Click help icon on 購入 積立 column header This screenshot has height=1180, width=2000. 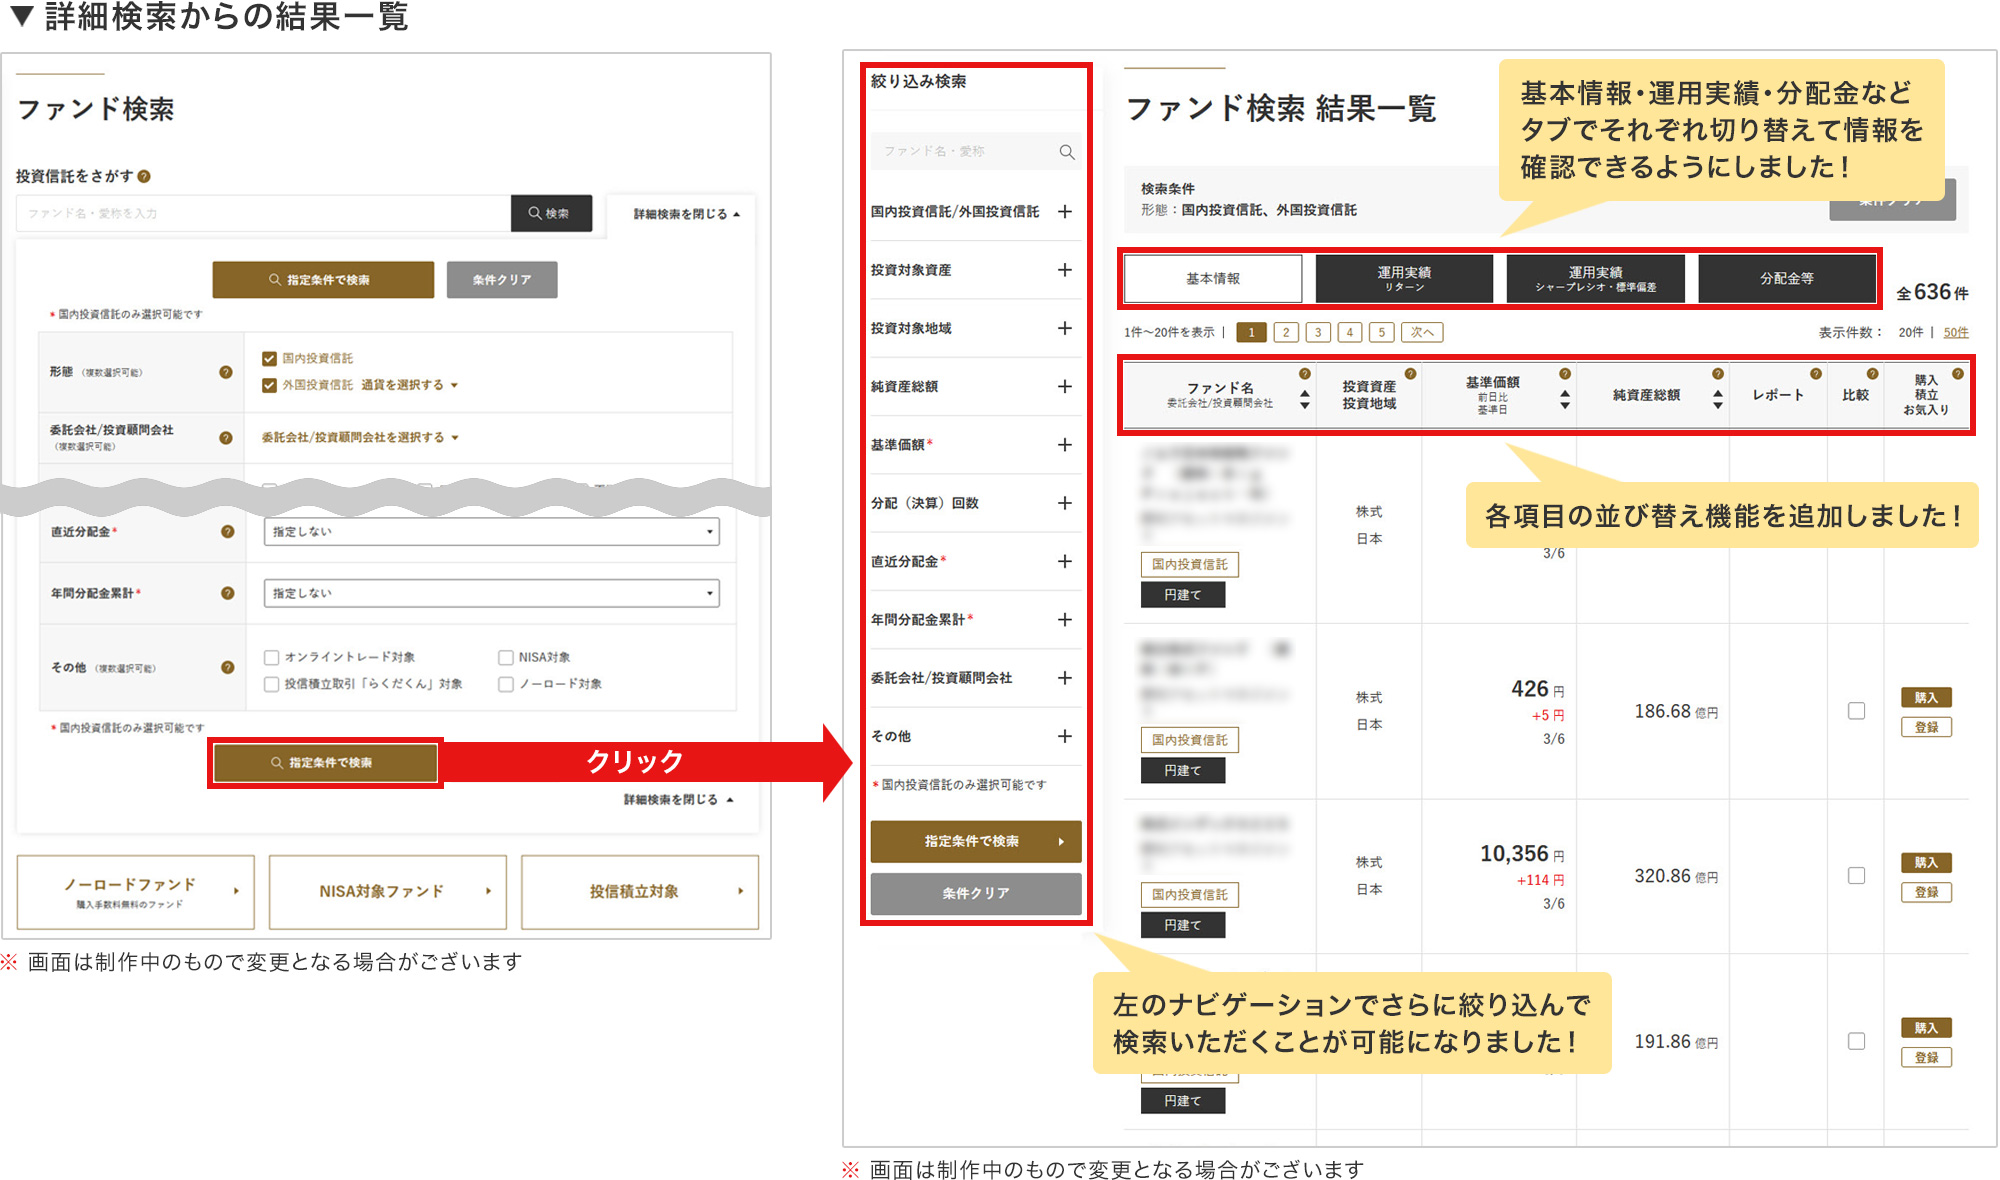1957,373
